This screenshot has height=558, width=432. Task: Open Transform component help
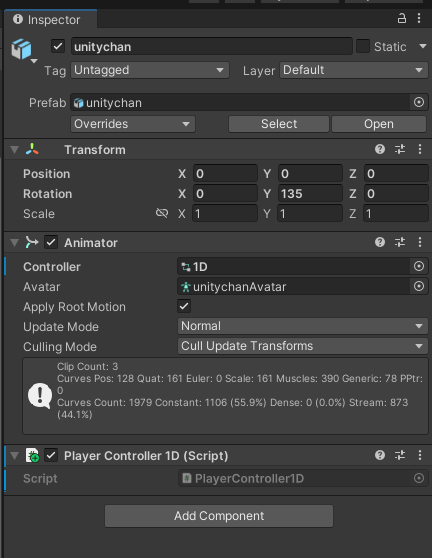[380, 149]
